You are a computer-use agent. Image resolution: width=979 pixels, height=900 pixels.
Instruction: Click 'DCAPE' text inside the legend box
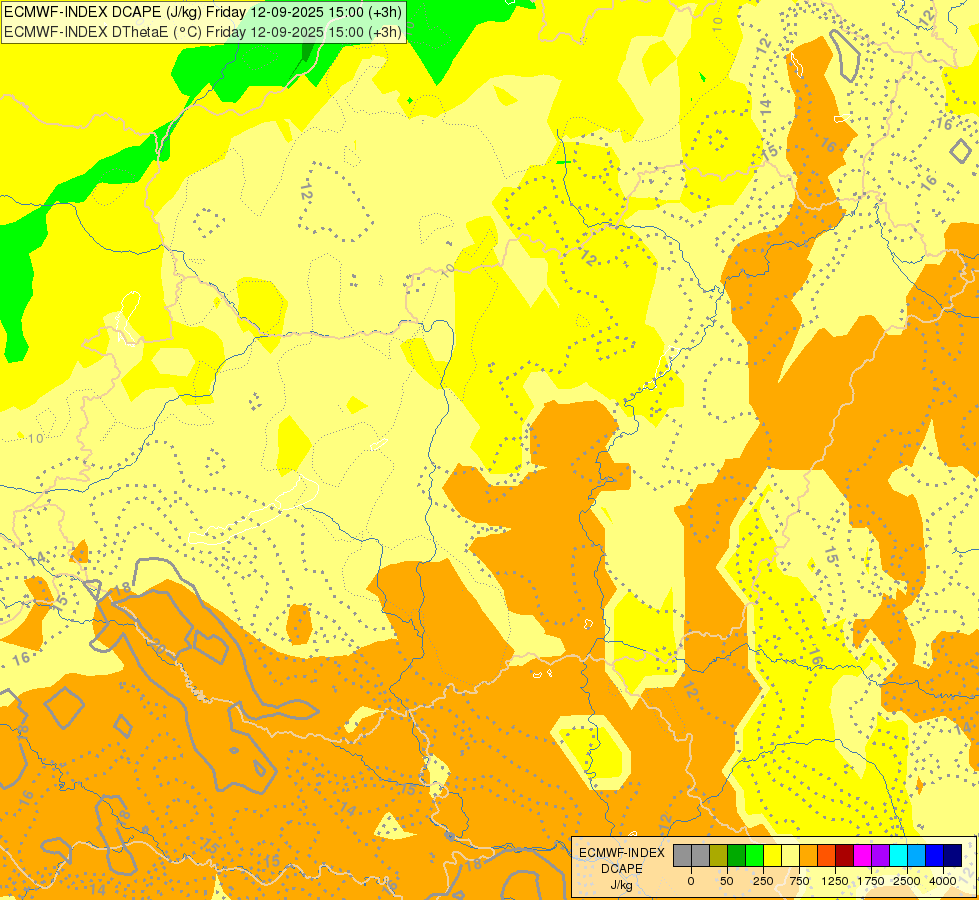click(622, 869)
